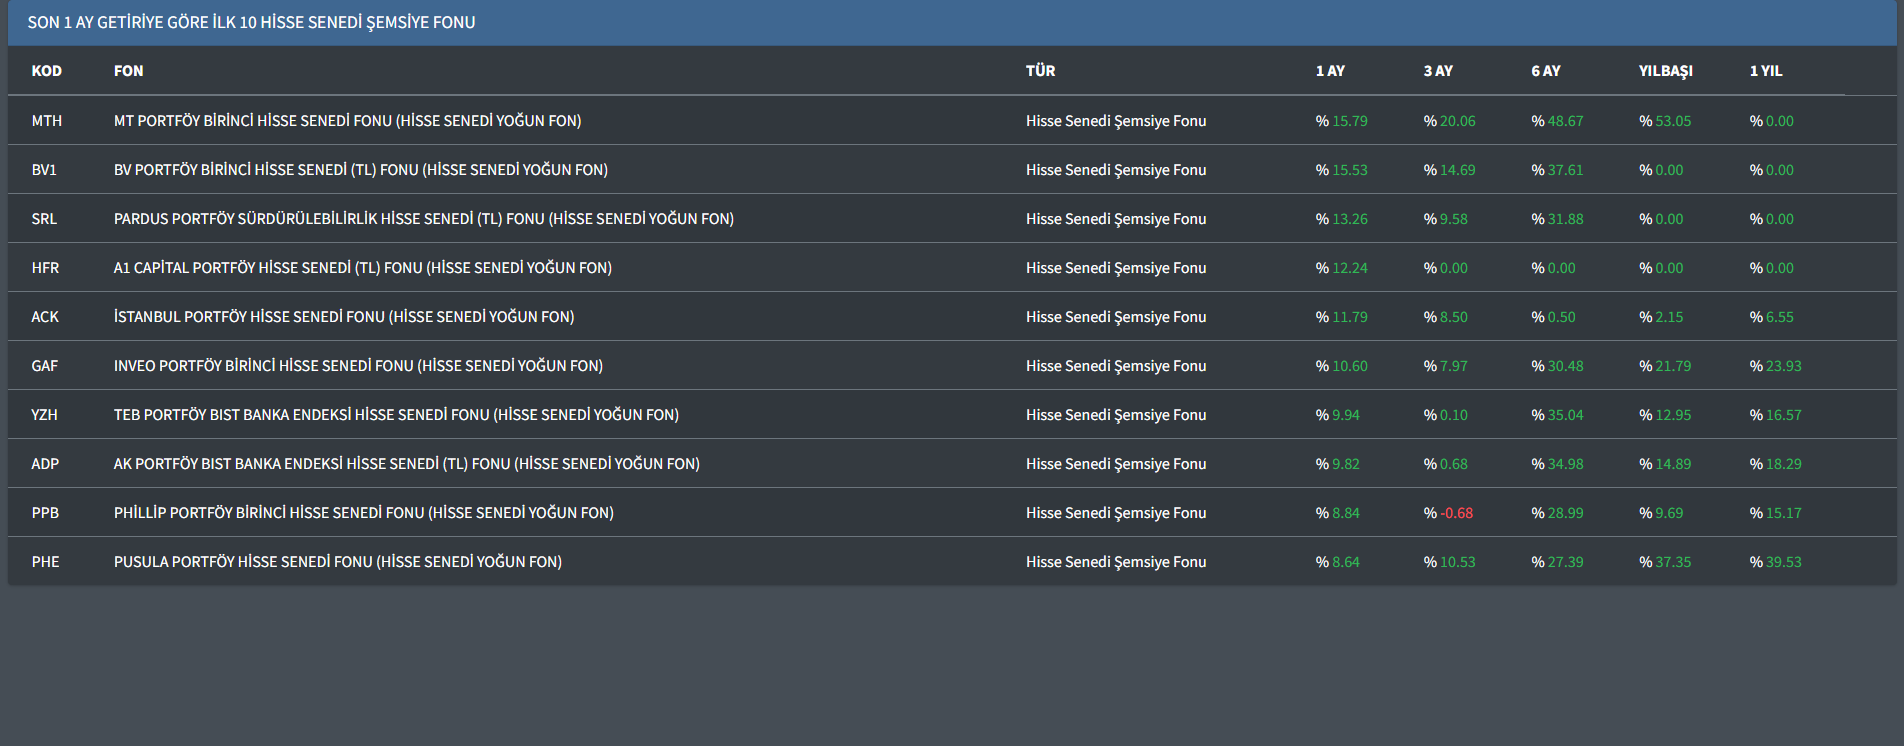This screenshot has width=1904, height=746.
Task: Open AK Portföy BIST Banka Endeksi fund
Action: pyautogui.click(x=406, y=464)
